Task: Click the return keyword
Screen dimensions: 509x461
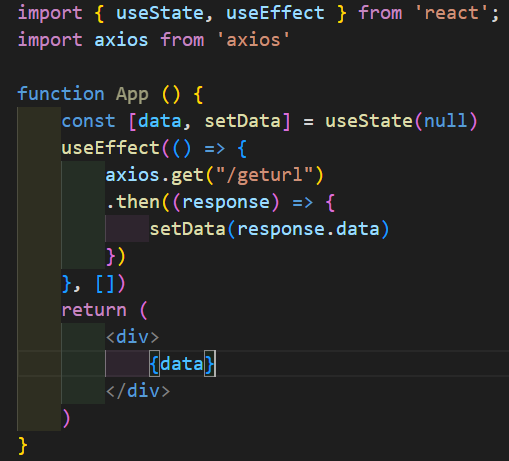Action: [x=94, y=311]
